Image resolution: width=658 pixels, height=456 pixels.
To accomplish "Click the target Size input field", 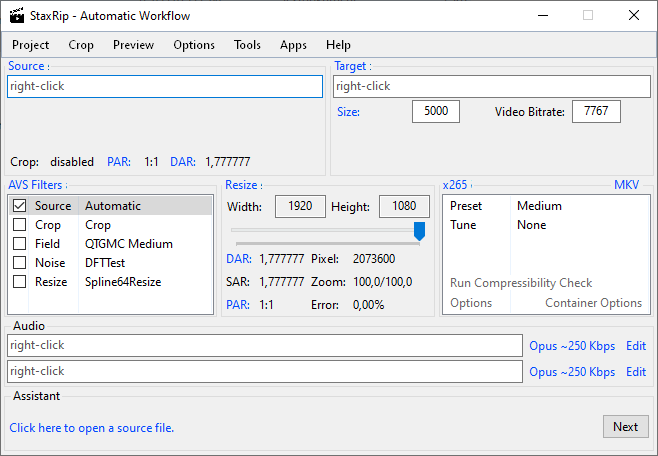I will [x=436, y=112].
